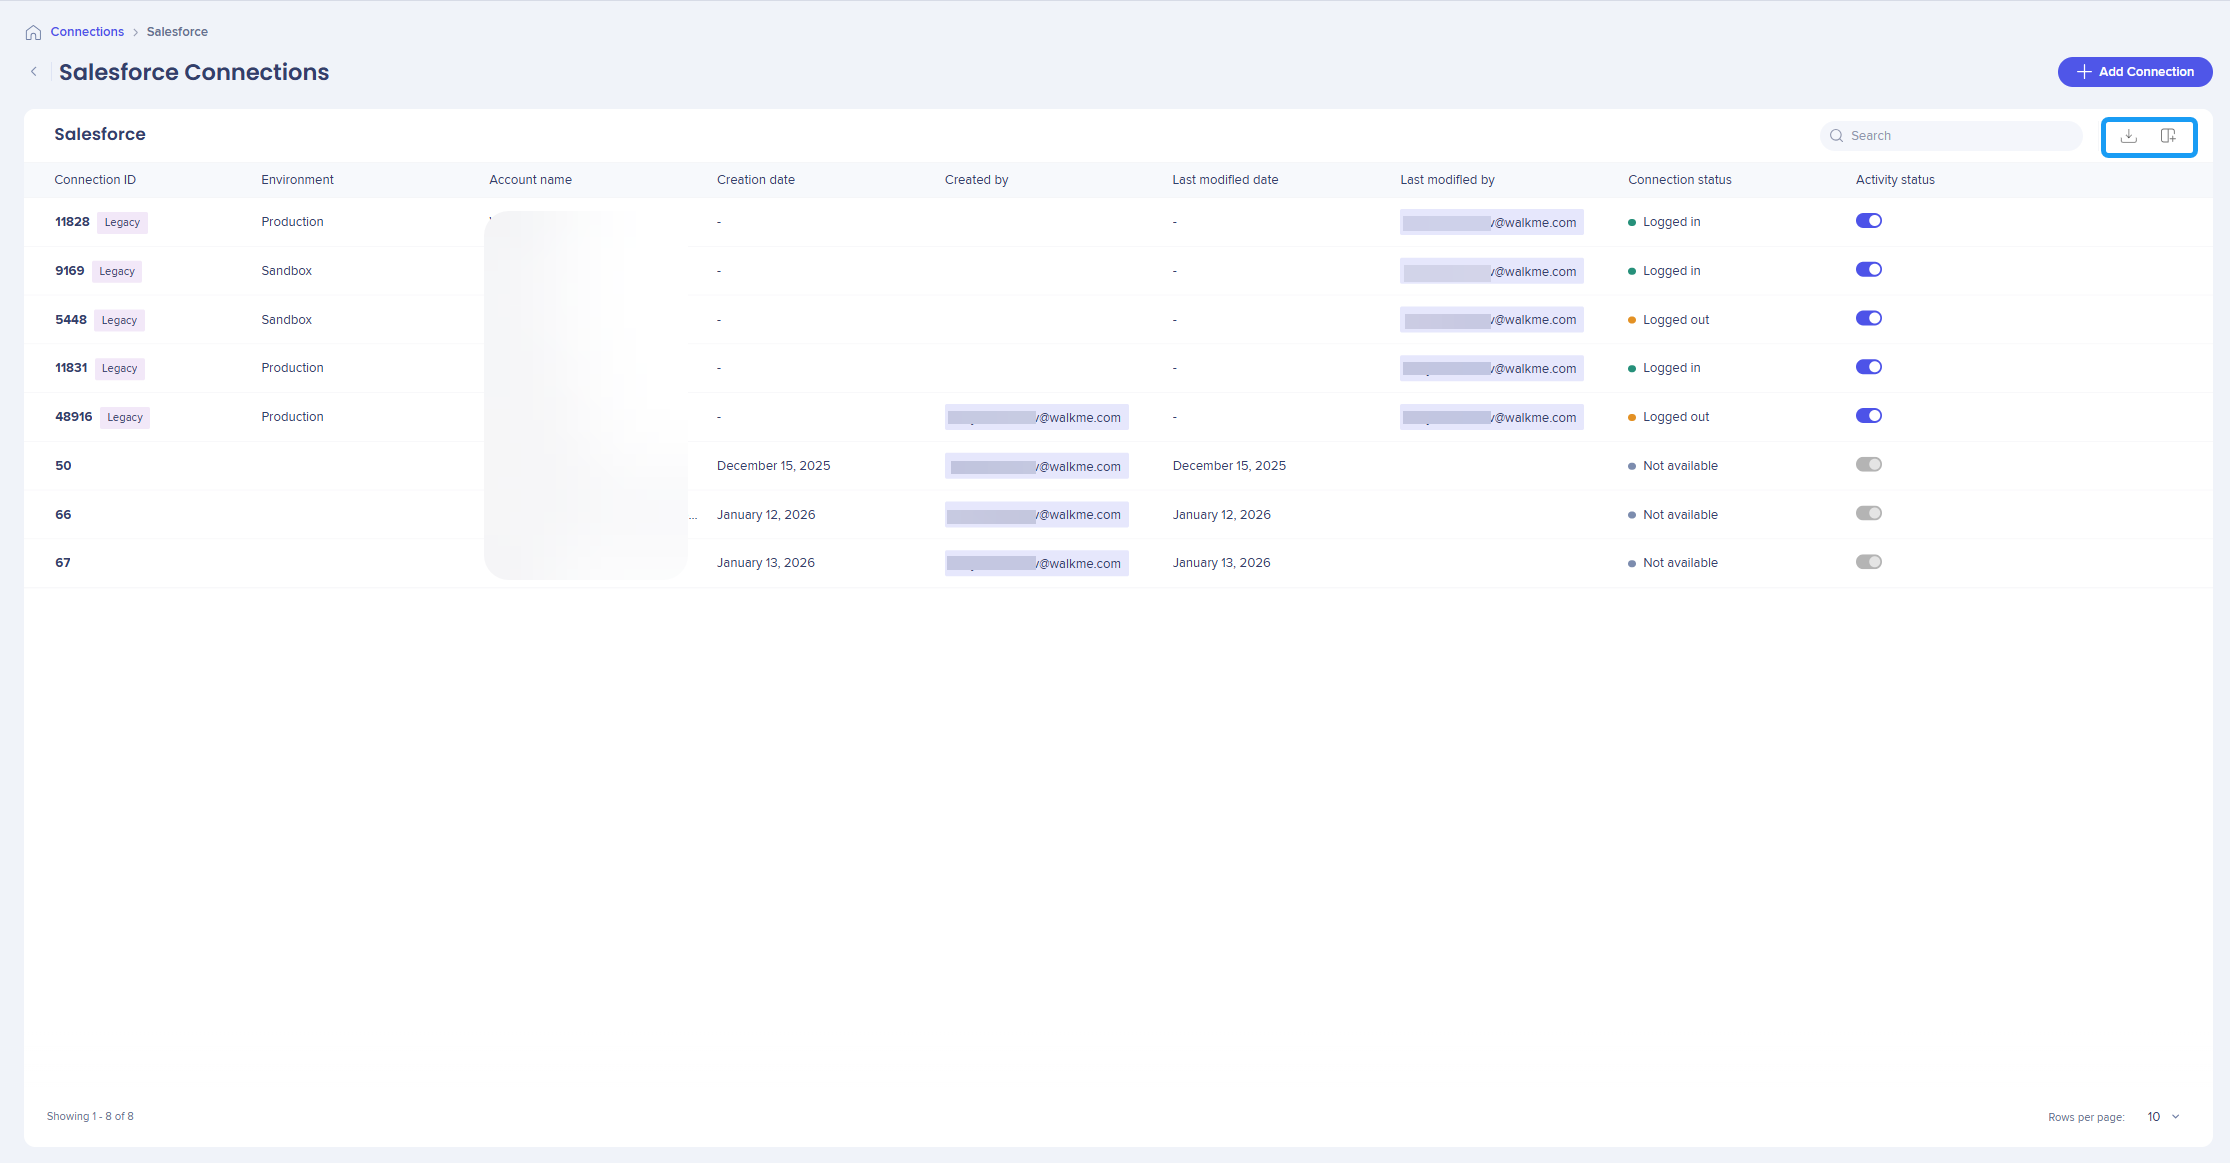Image resolution: width=2230 pixels, height=1163 pixels.
Task: Click the search magnifier icon
Action: point(1836,136)
